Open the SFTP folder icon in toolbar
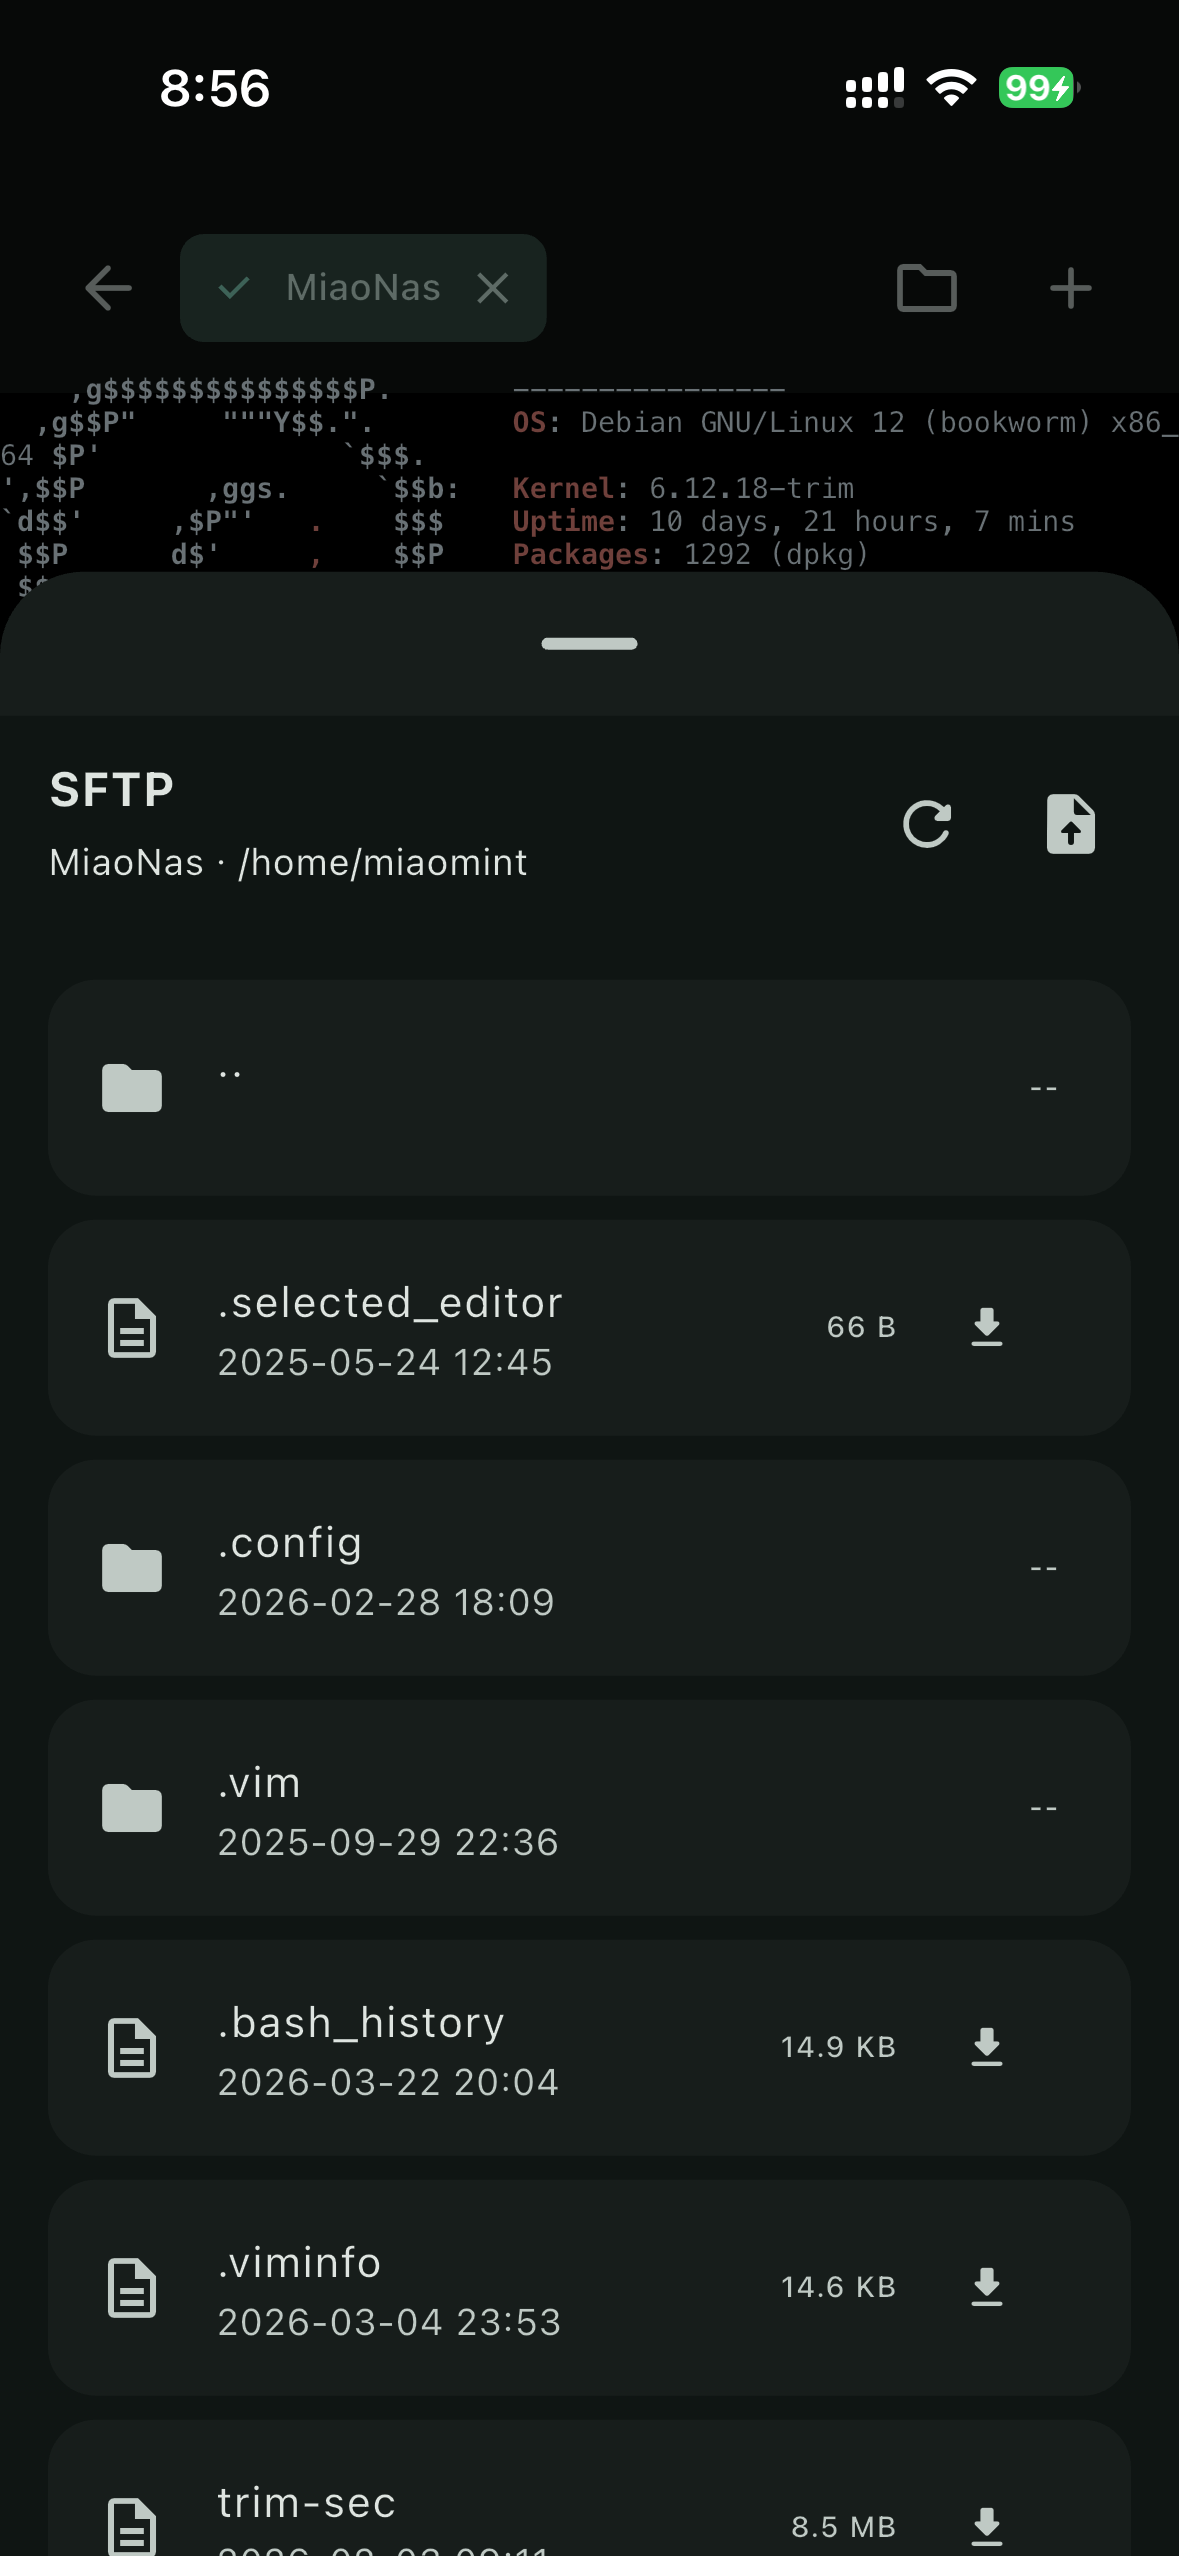 926,289
